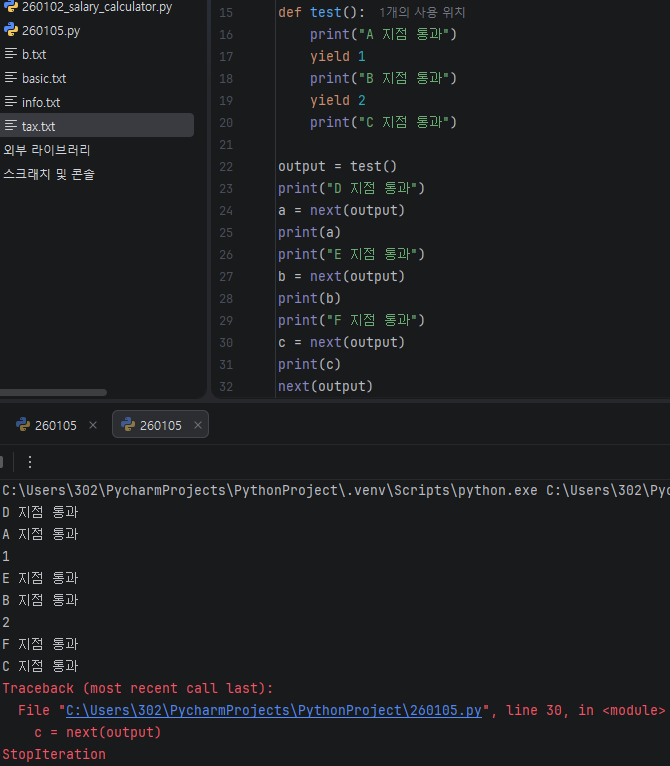This screenshot has width=670, height=766.
Task: Click print("F 지점 통과") in editor
Action: (351, 320)
